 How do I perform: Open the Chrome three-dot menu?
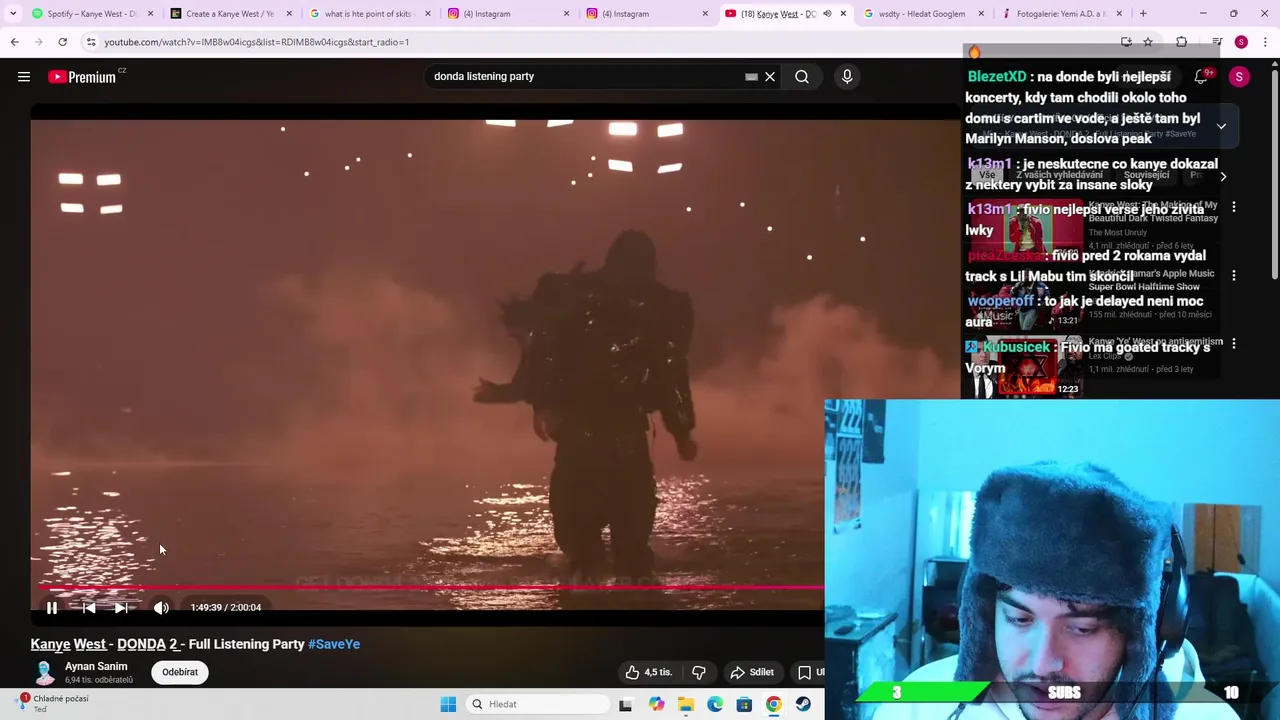pos(1266,42)
